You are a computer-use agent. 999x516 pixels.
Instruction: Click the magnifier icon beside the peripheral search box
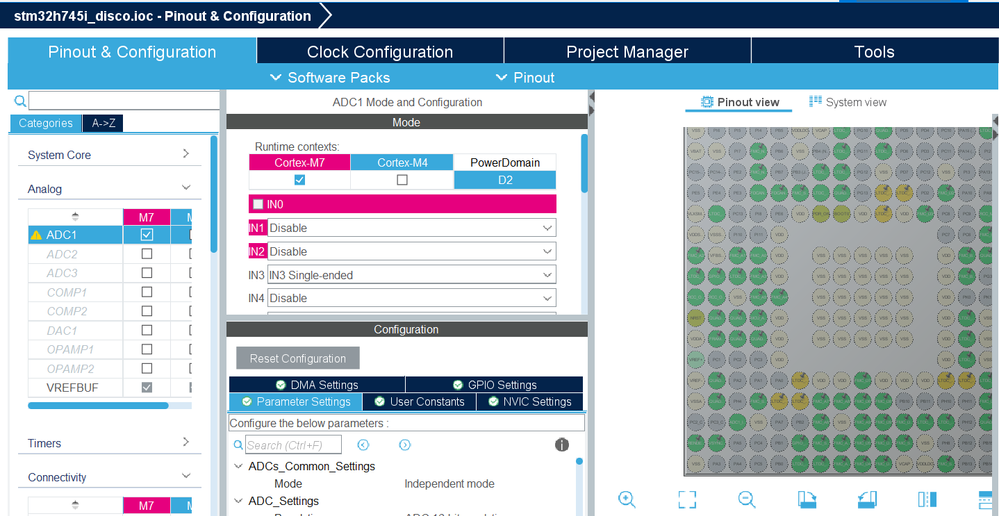pos(20,101)
